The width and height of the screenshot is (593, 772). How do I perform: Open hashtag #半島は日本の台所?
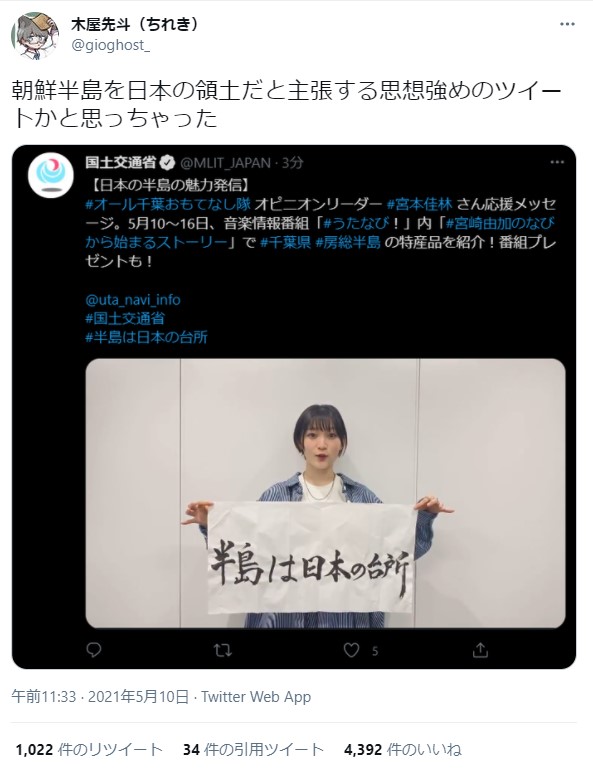[147, 337]
